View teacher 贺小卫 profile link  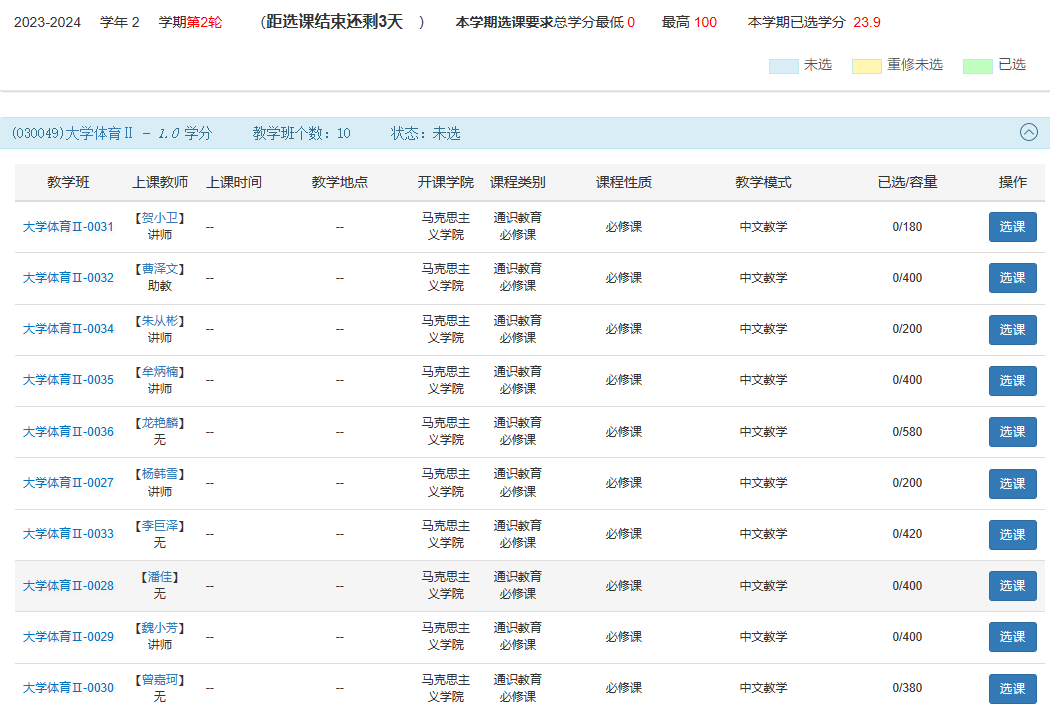point(160,218)
